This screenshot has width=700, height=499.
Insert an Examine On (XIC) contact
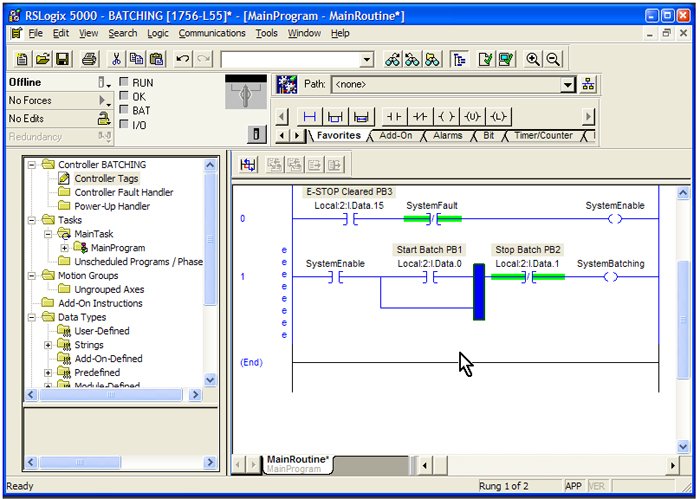click(x=394, y=117)
